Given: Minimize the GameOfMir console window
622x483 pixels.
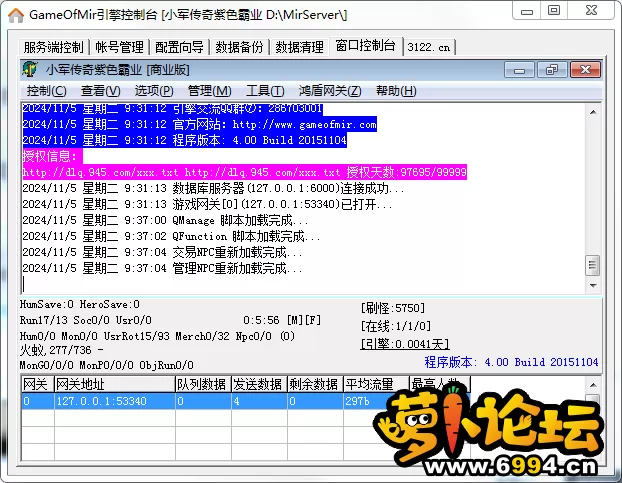Looking at the screenshot, I should pos(527,11).
